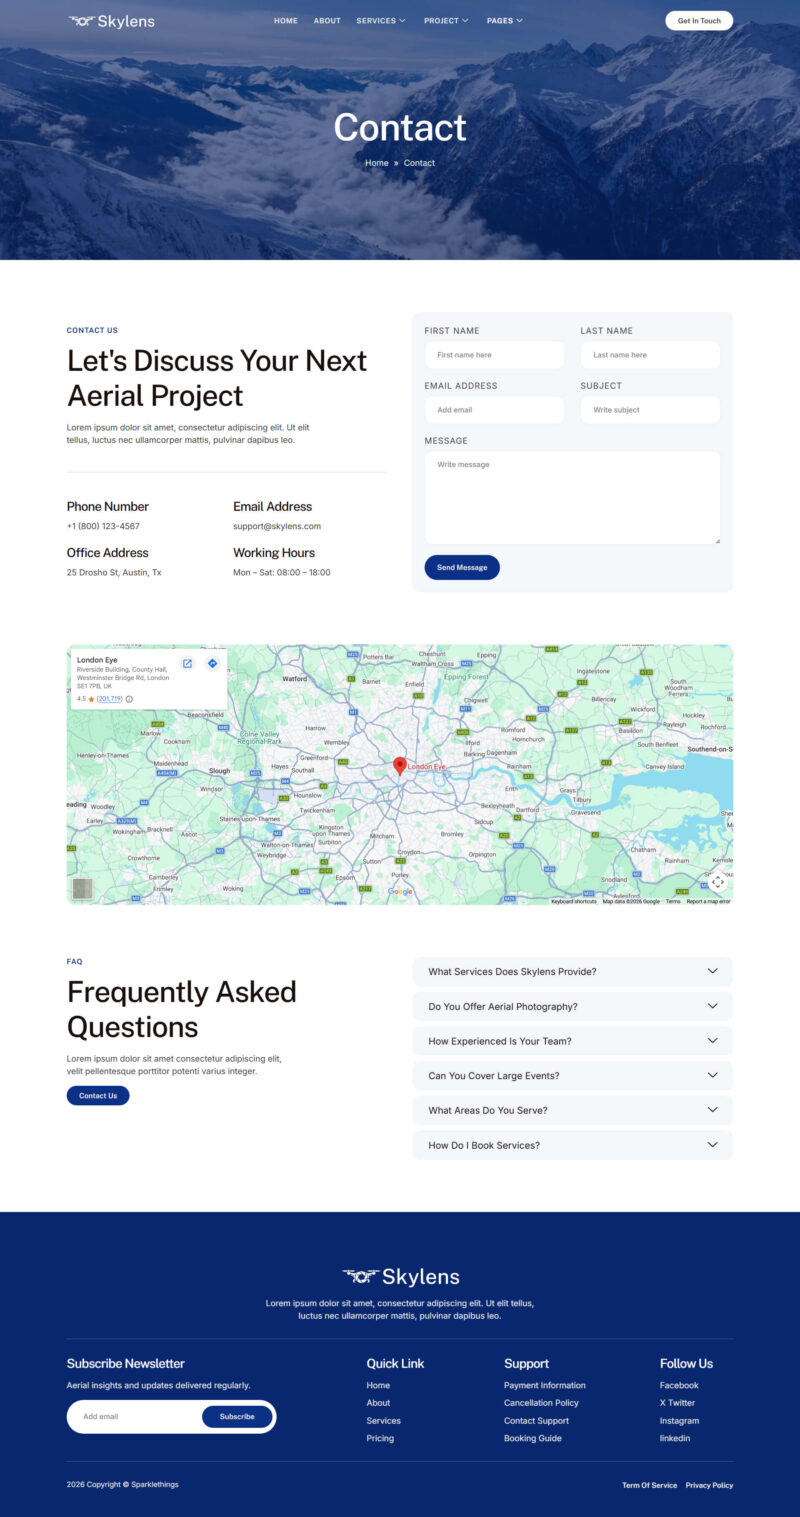Image resolution: width=800 pixels, height=1517 pixels.
Task: Open London Eye in larger map icon
Action: tap(187, 664)
